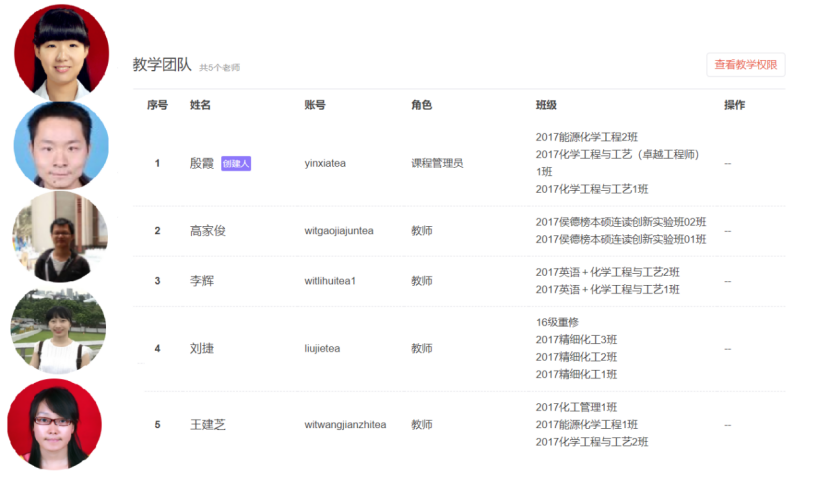This screenshot has height=501, width=831.
Task: Click class 2017化工管理1班
Action: (576, 407)
